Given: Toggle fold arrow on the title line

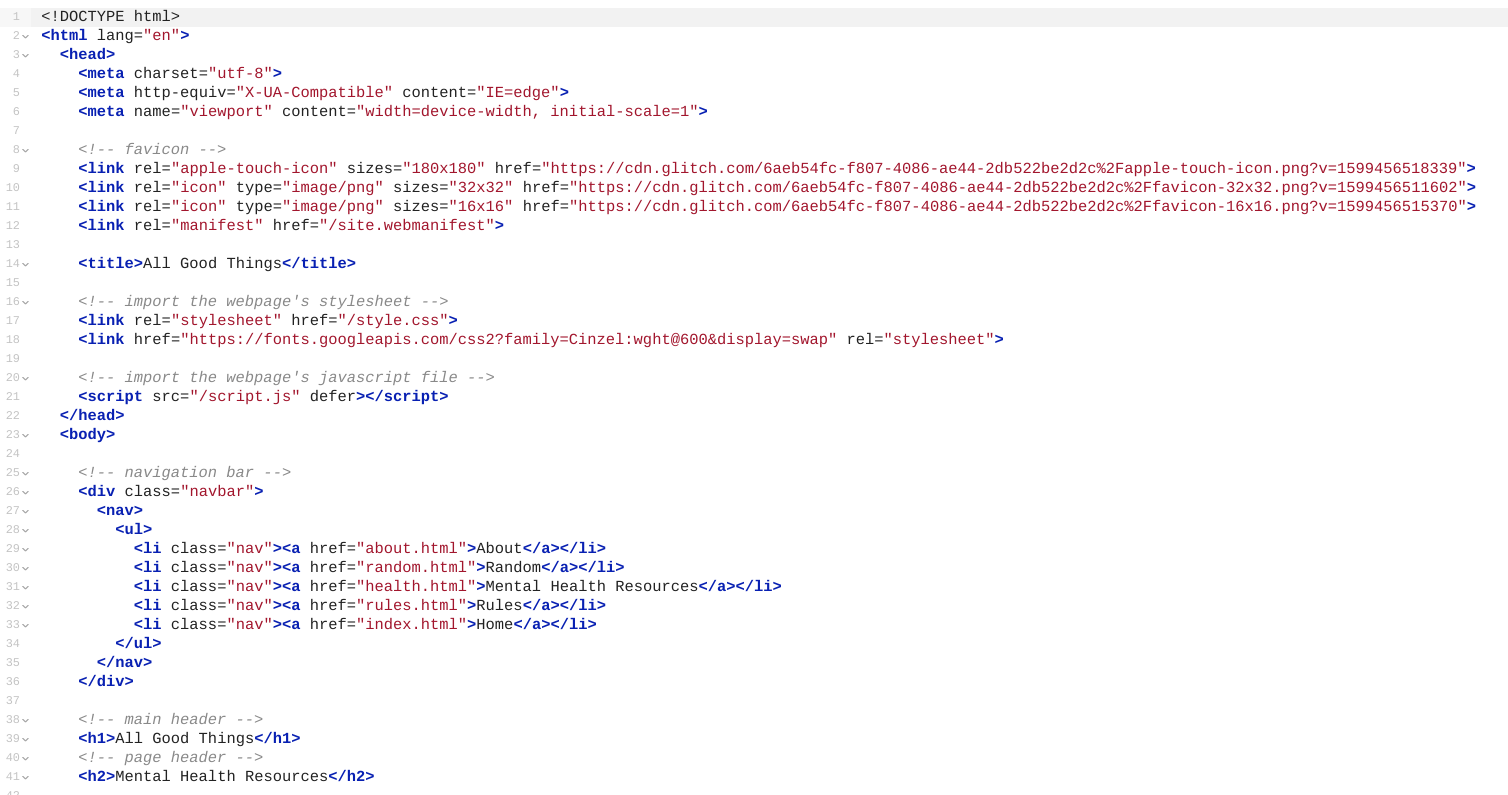Looking at the screenshot, I should tap(26, 264).
